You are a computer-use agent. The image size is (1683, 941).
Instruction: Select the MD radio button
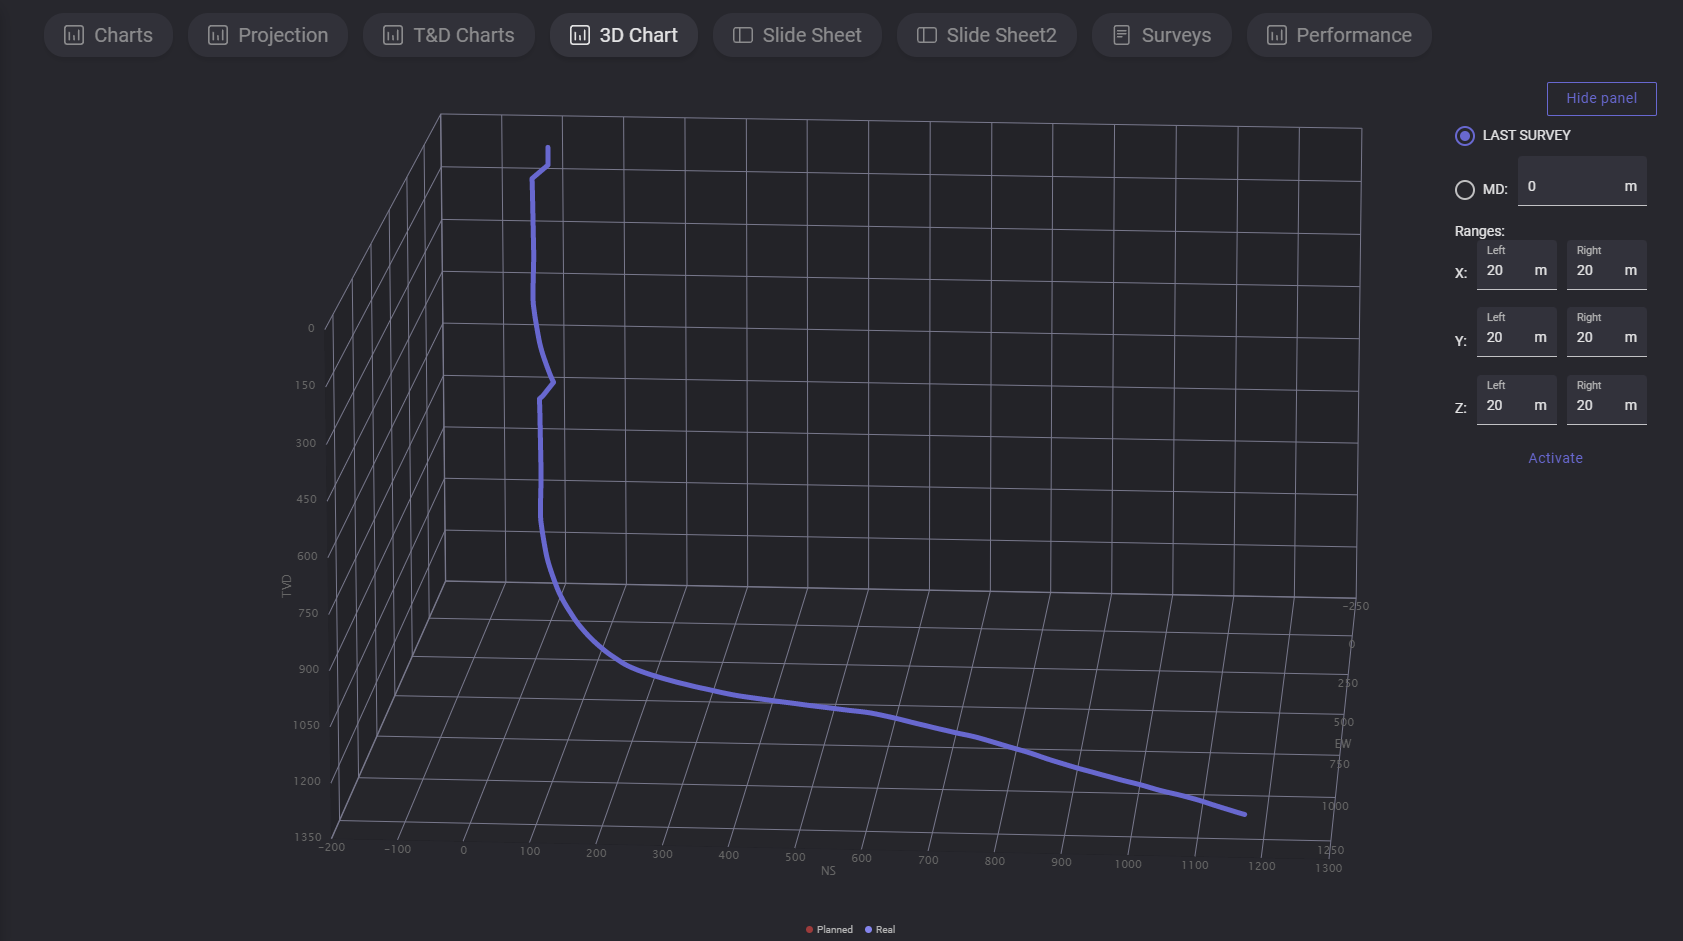coord(1465,190)
